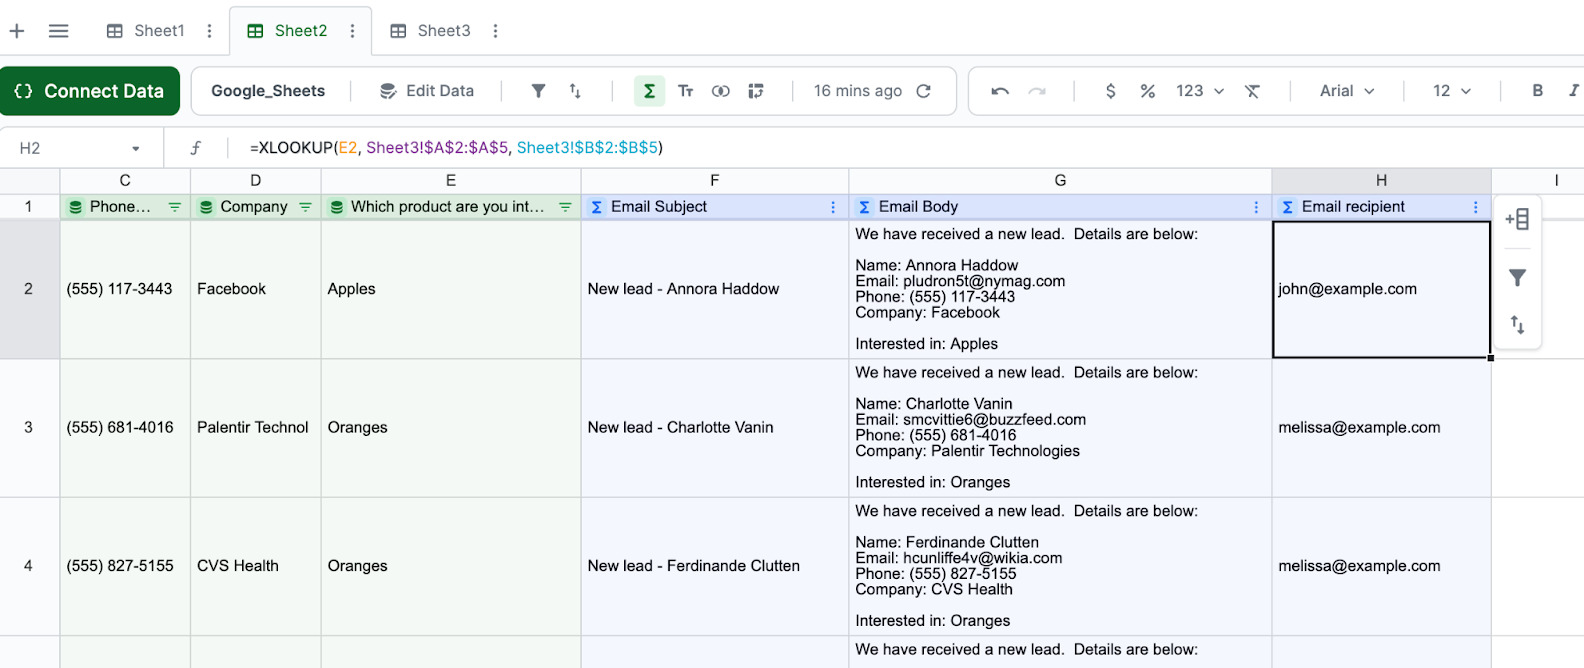Click the Email Body header cell
This screenshot has height=668, width=1584.
point(1060,207)
